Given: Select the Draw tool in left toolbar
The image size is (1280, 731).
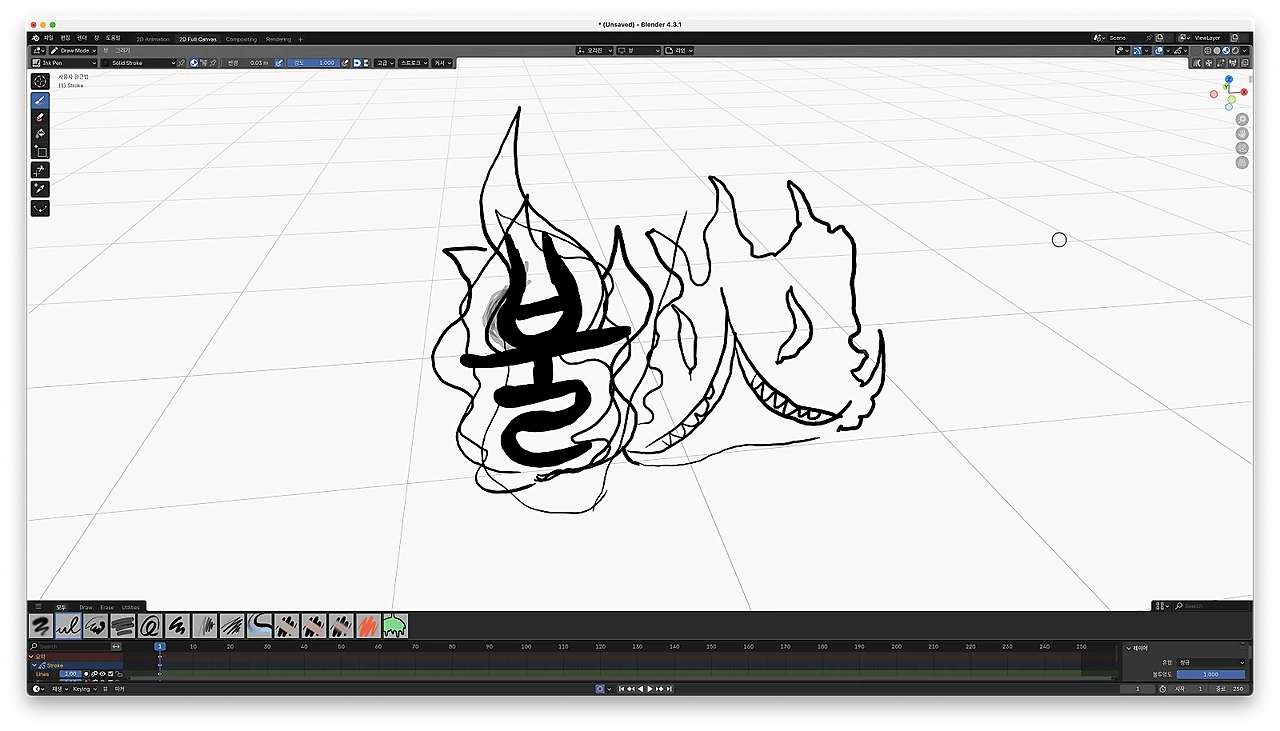Looking at the screenshot, I should [40, 100].
